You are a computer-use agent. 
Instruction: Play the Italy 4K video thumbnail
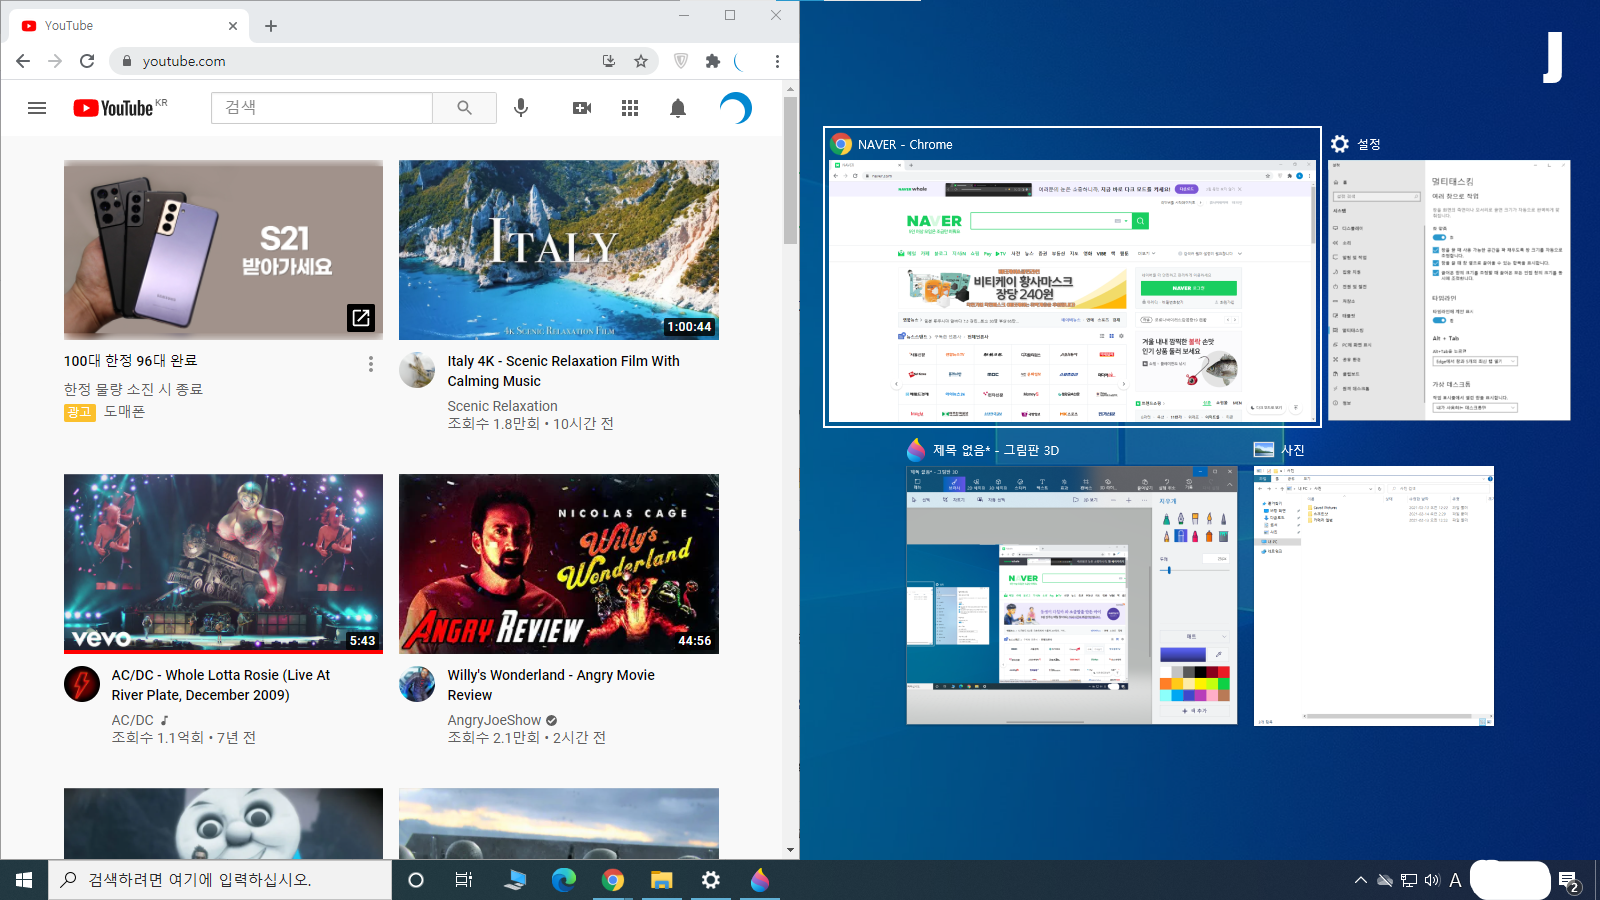559,250
